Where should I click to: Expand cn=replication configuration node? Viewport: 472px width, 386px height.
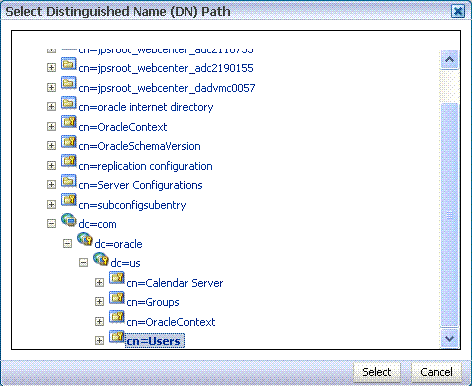point(51,165)
